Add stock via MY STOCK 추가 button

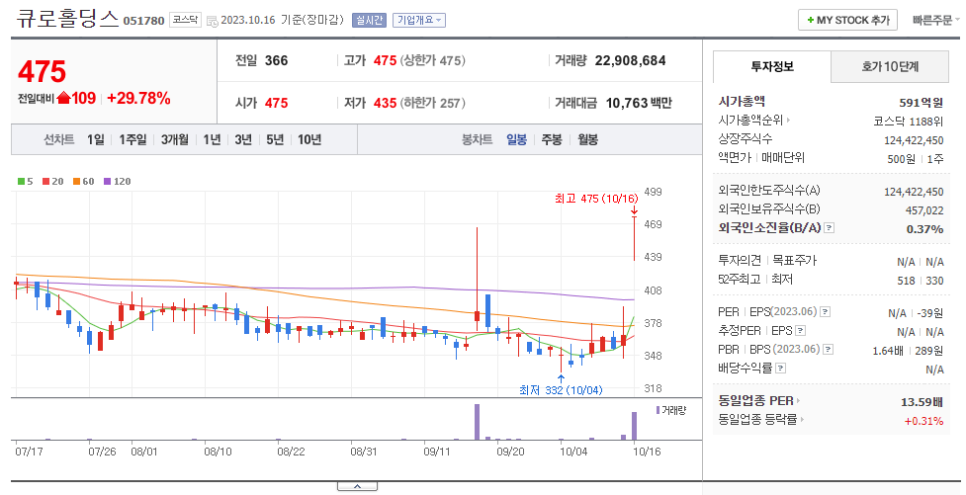click(848, 20)
